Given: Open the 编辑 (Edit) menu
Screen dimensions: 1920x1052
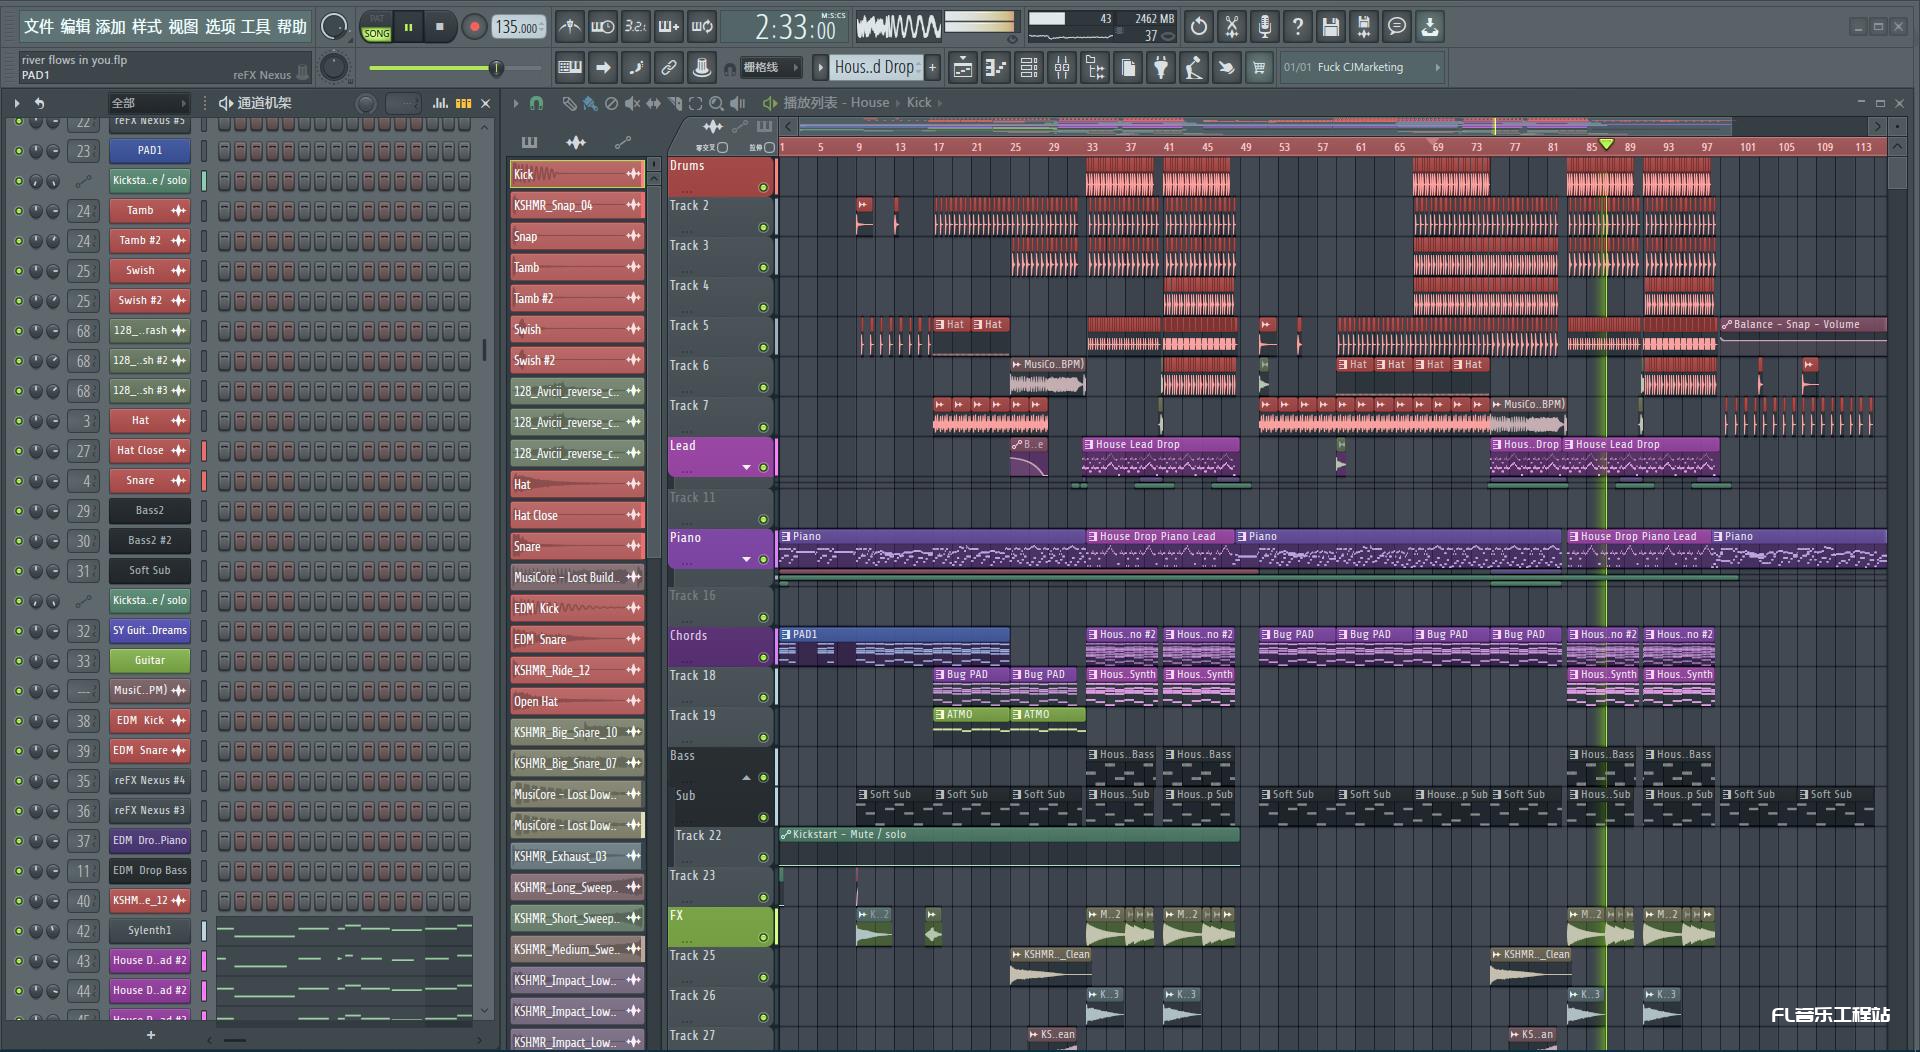Looking at the screenshot, I should point(75,26).
